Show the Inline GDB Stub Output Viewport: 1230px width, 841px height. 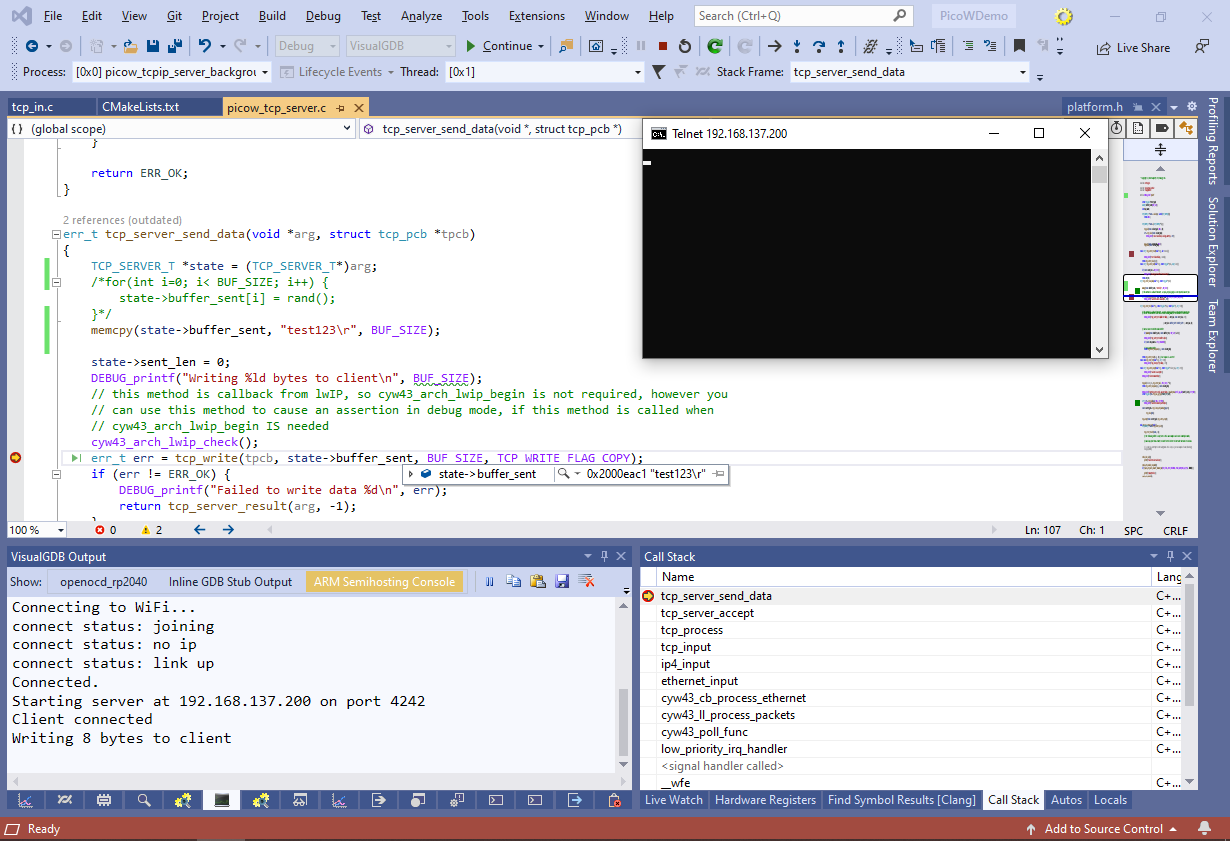tap(231, 582)
